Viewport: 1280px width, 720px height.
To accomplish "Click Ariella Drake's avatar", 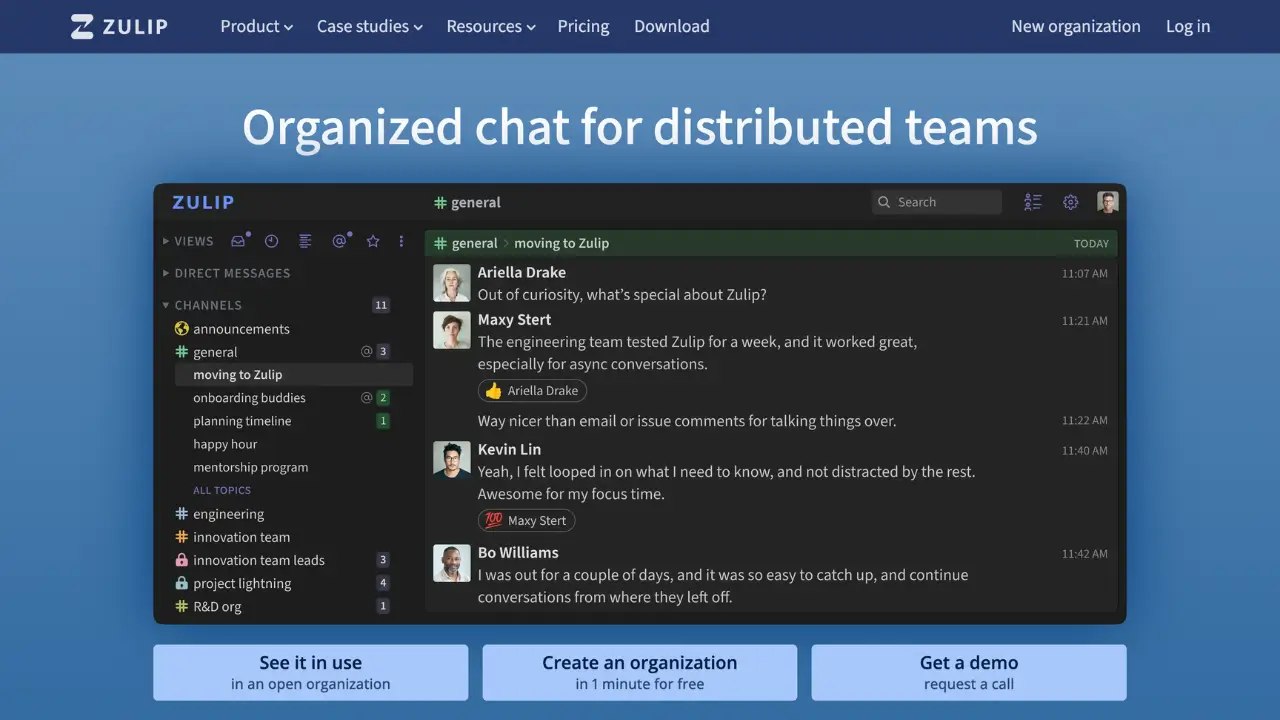I will pyautogui.click(x=452, y=283).
